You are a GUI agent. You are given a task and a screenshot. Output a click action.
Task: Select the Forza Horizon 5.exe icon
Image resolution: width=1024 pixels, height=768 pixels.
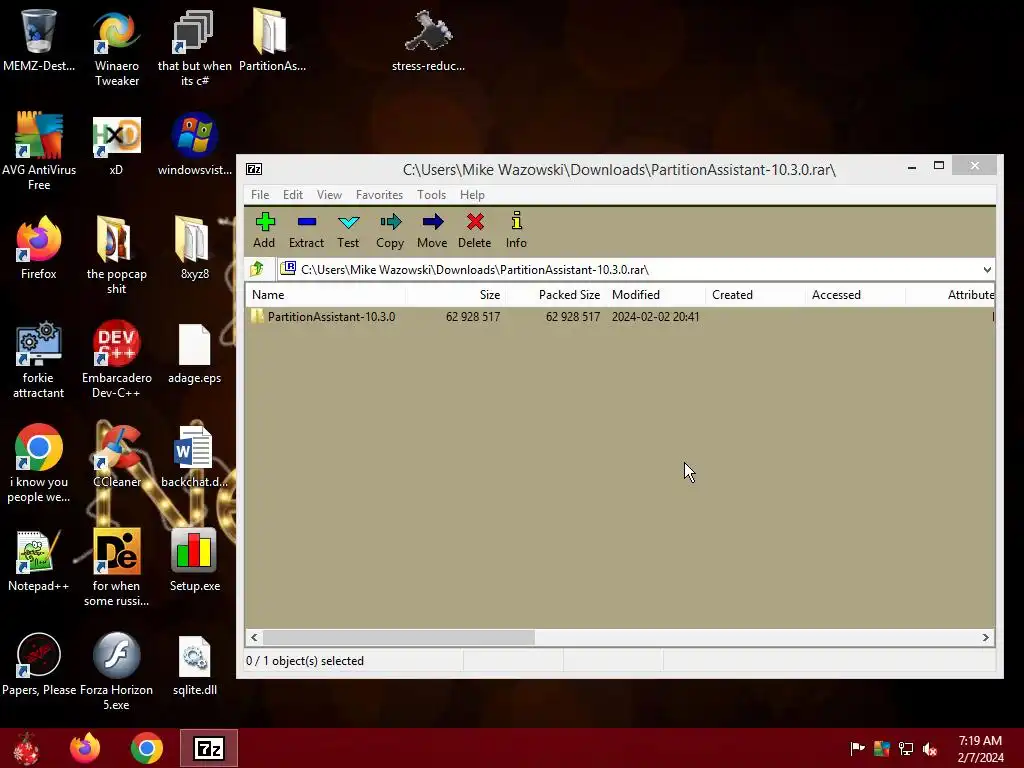coord(116,671)
